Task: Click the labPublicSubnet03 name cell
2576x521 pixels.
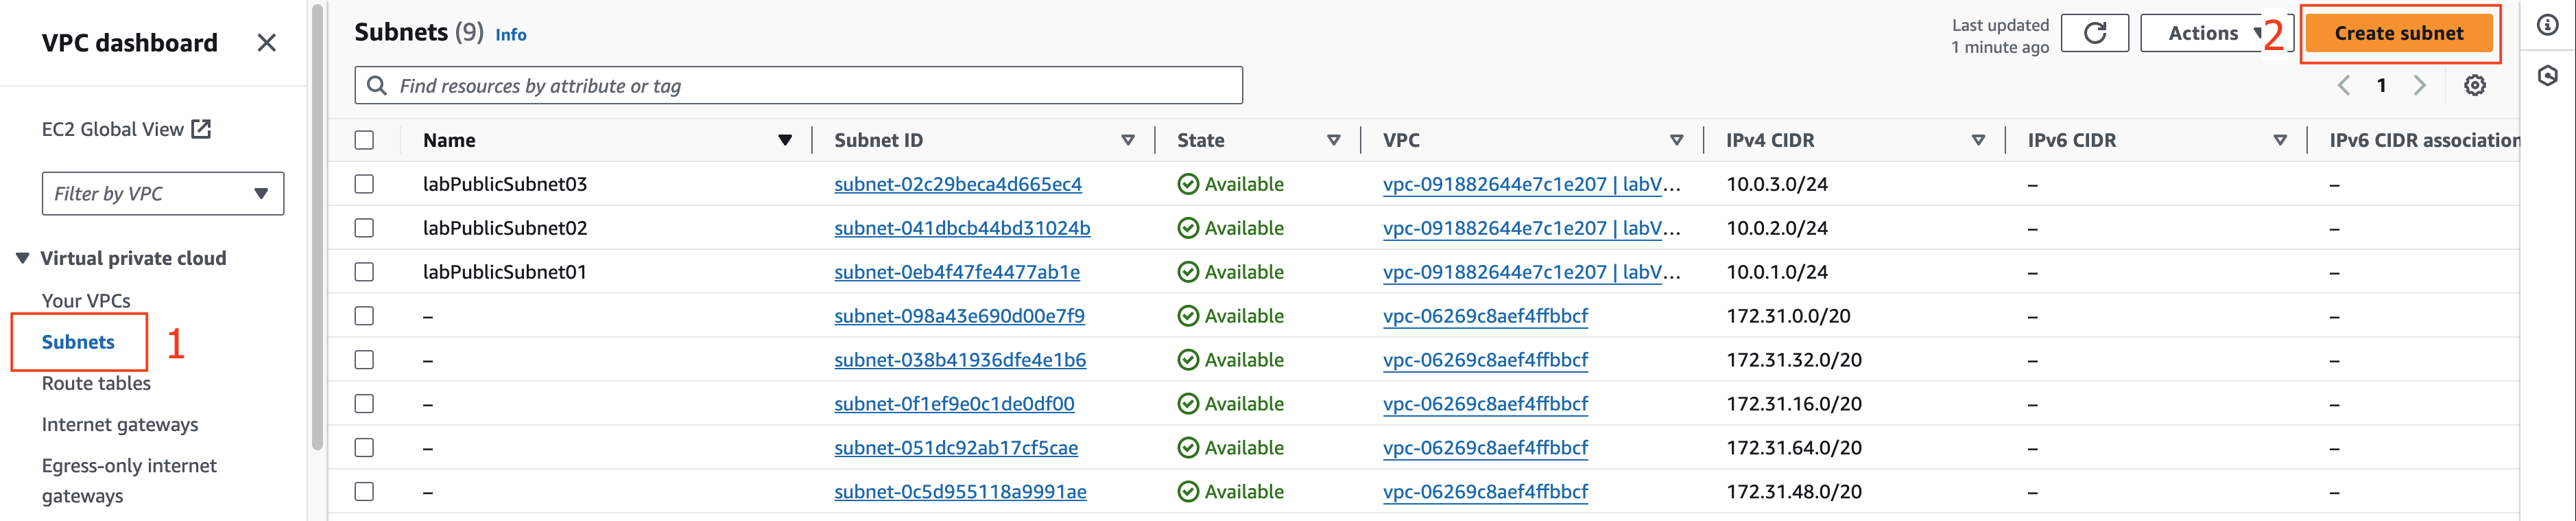Action: point(505,184)
